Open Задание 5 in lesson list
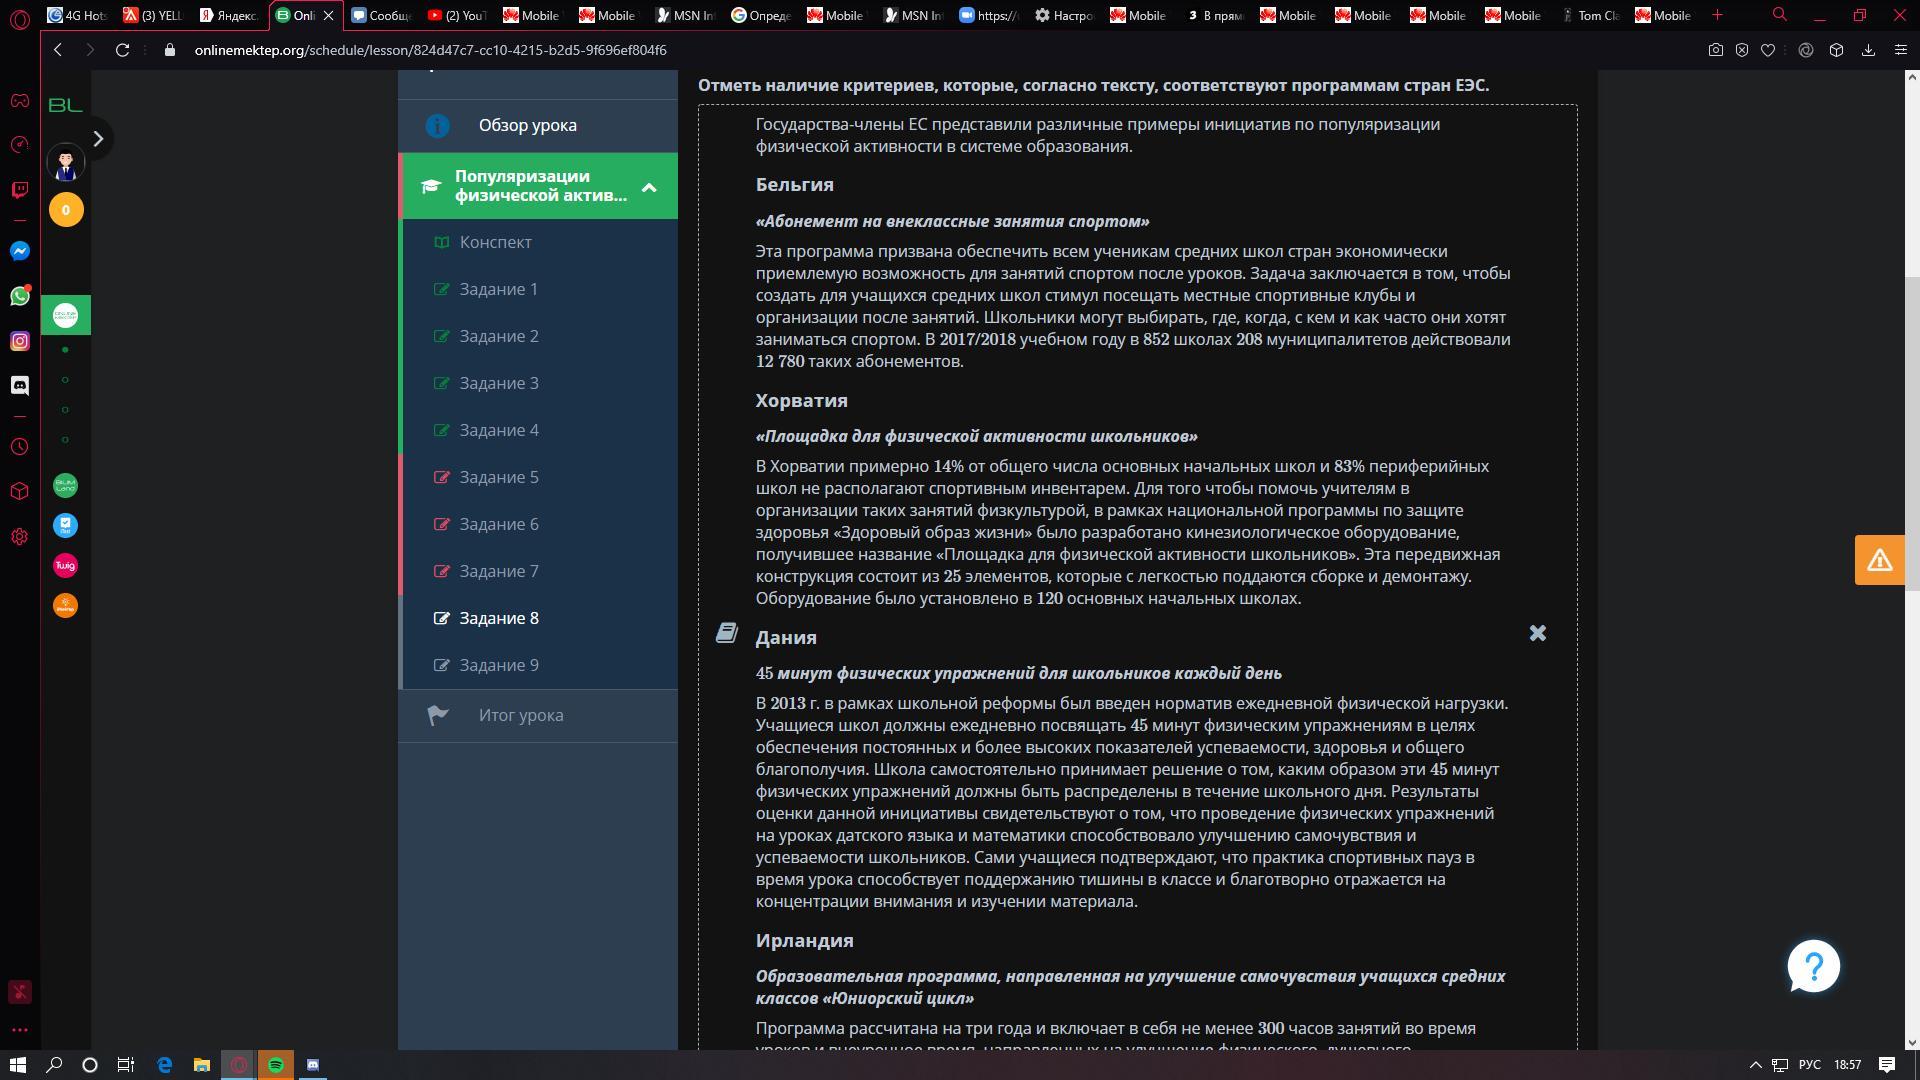Image resolution: width=1920 pixels, height=1080 pixels. tap(498, 477)
